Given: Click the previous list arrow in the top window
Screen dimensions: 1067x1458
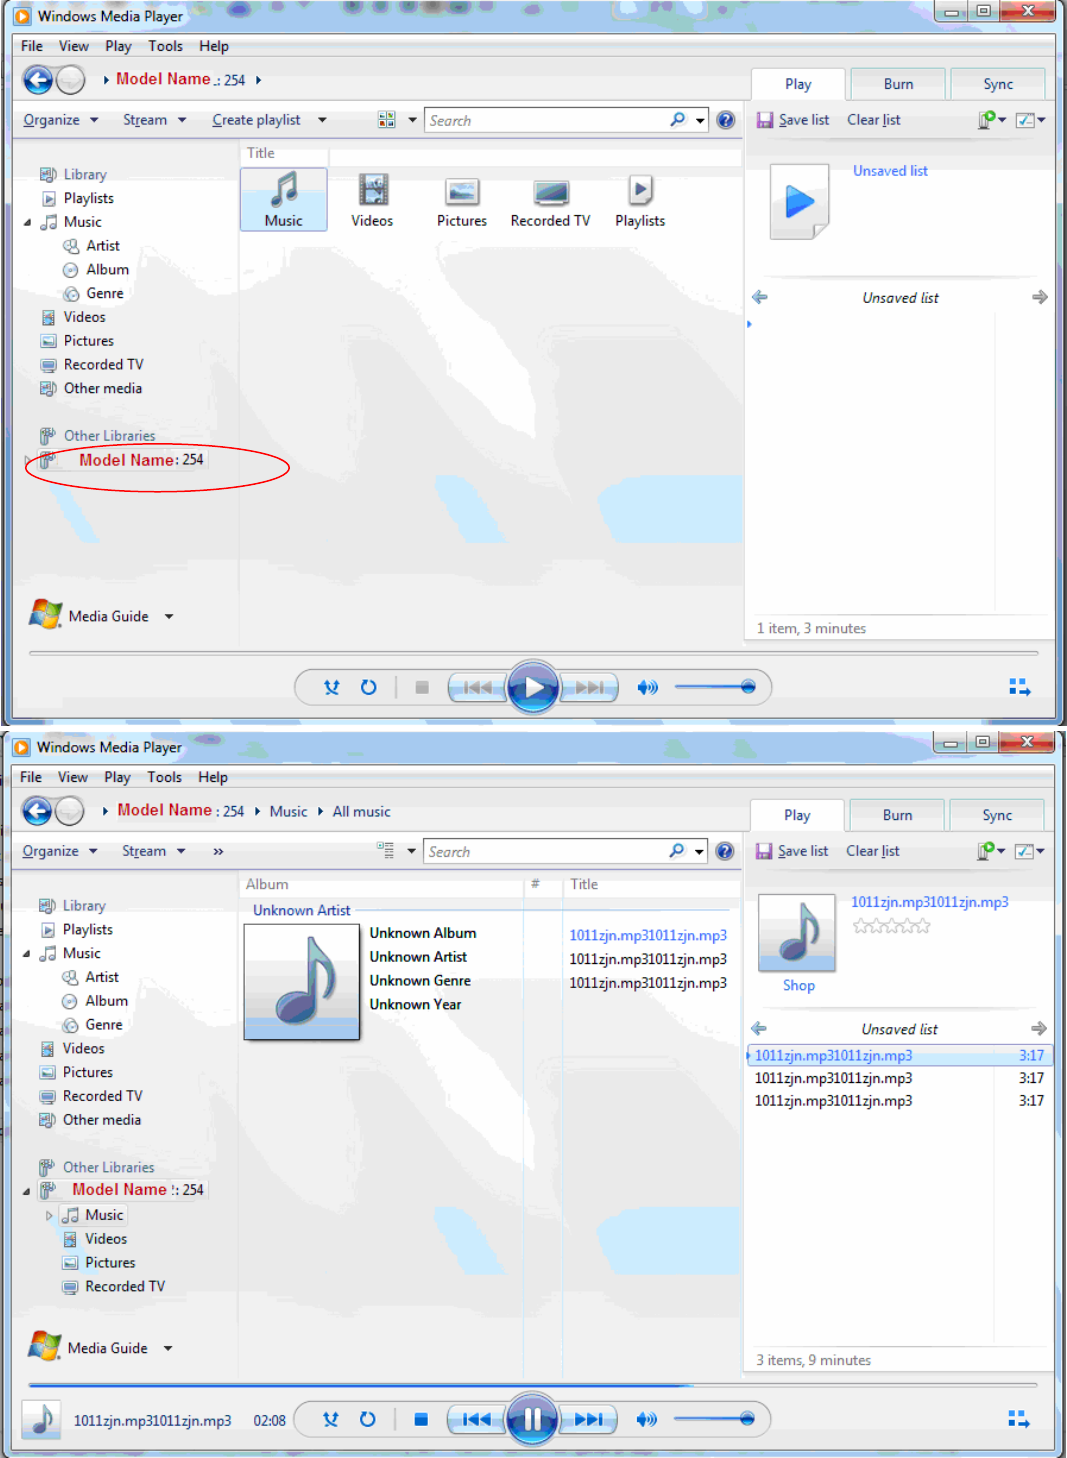Looking at the screenshot, I should [x=760, y=297].
